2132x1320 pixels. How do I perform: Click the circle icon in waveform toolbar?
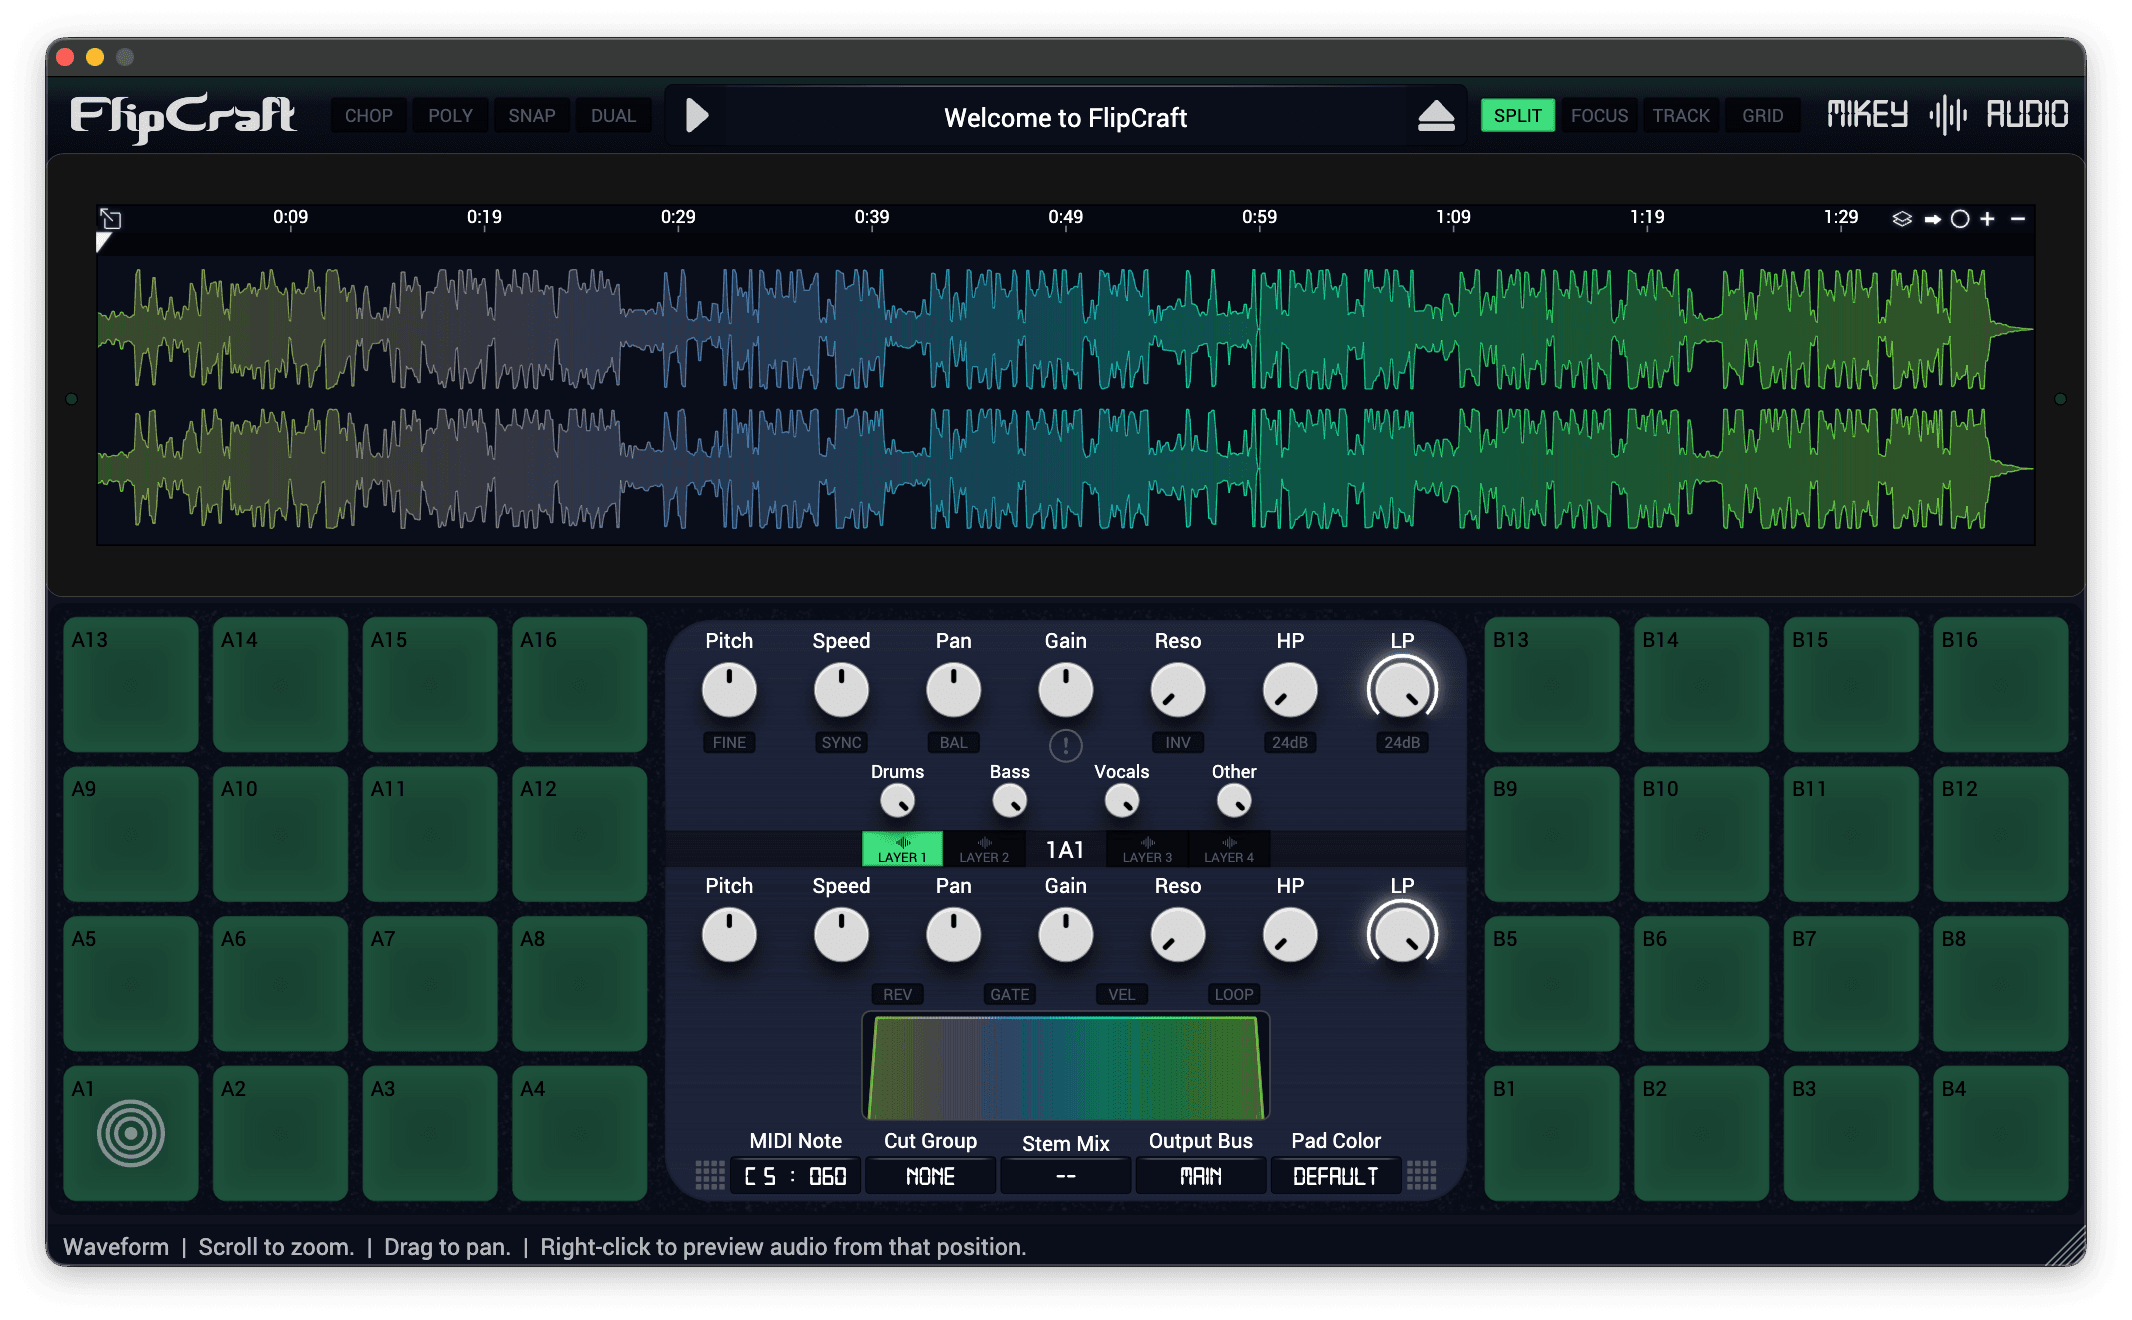[x=1960, y=219]
